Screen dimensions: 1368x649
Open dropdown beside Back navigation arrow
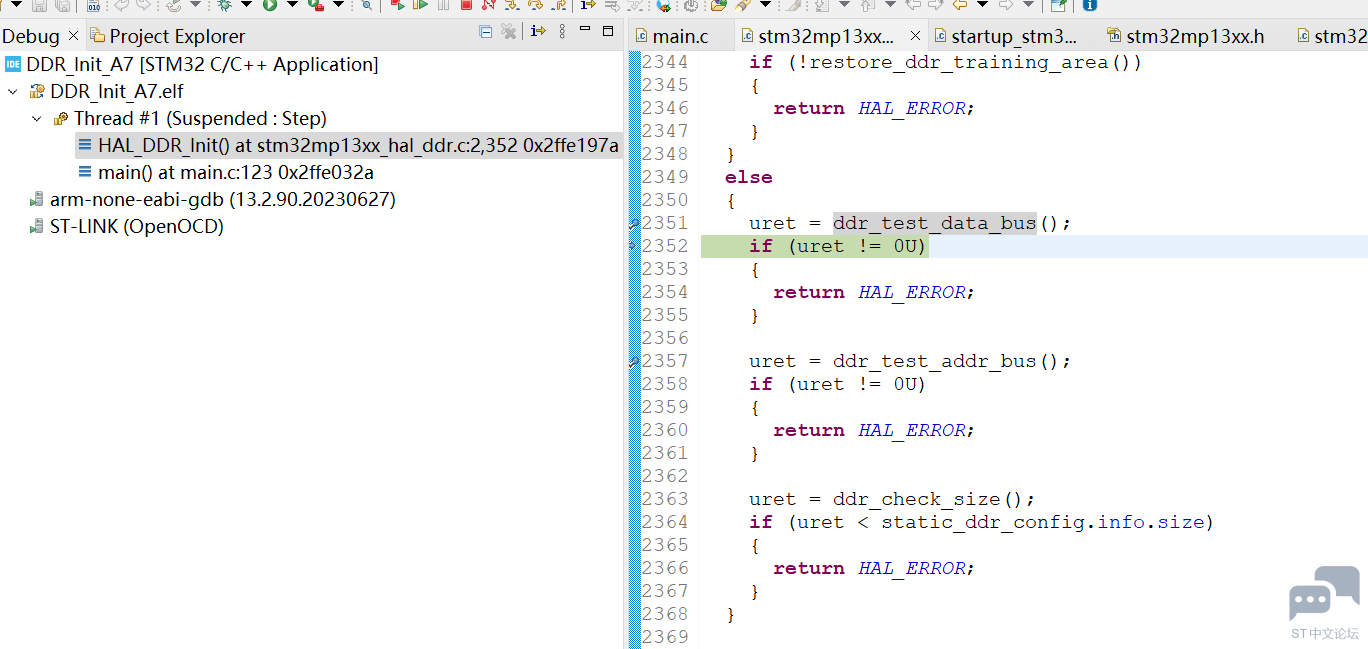tap(982, 5)
